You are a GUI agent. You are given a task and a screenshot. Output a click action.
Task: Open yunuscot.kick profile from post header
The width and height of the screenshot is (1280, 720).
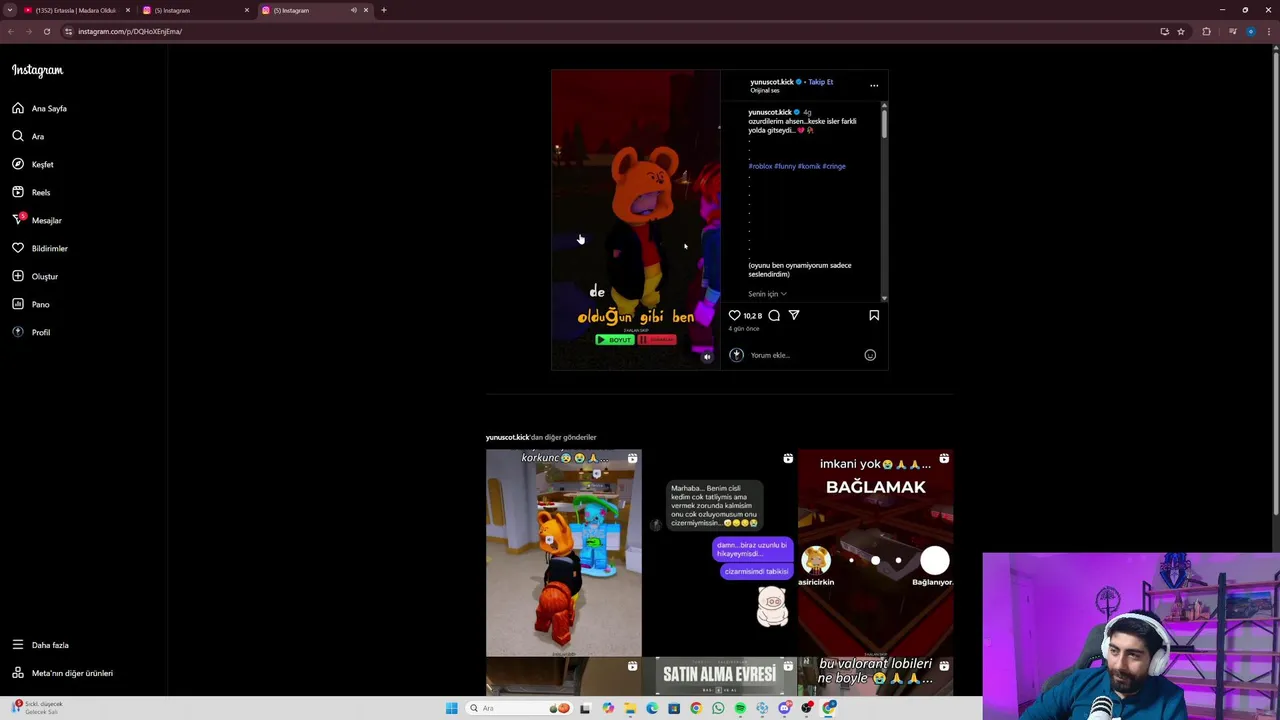tap(771, 82)
